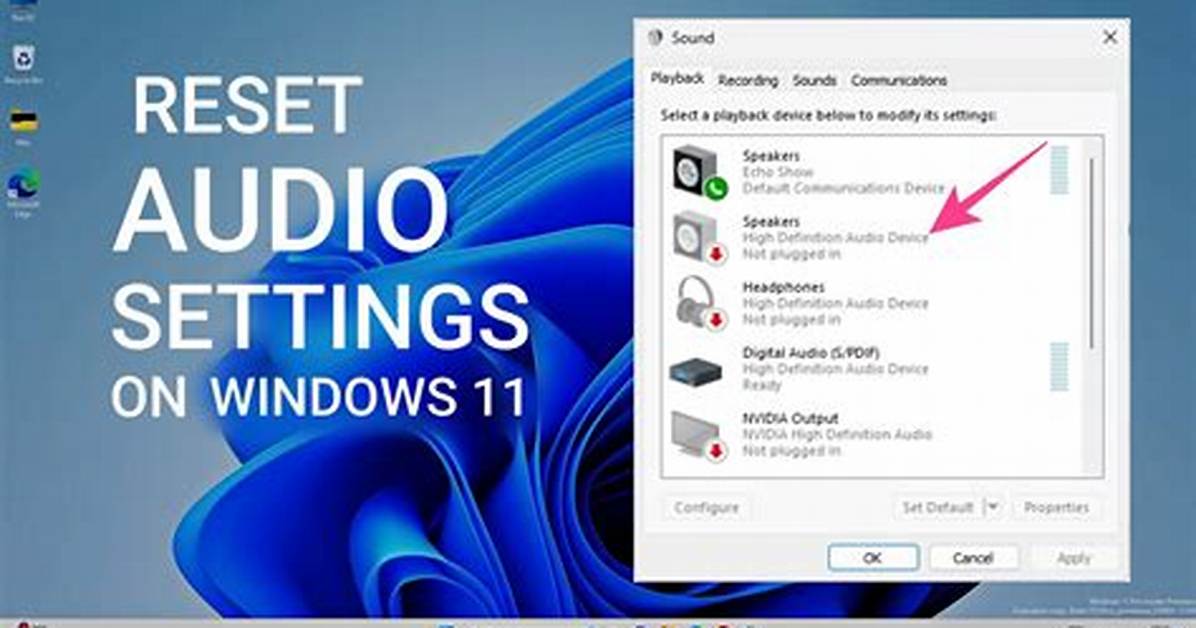Click the Digital Audio volume level meter

point(1059,367)
